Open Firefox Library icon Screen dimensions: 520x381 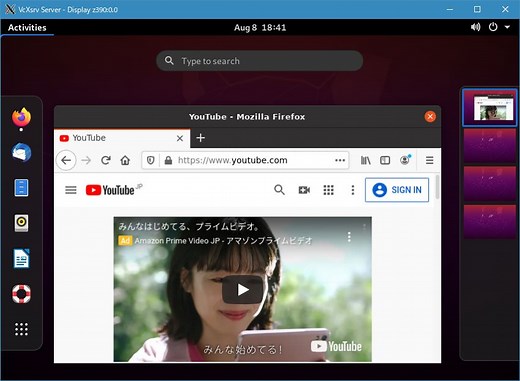coord(366,160)
